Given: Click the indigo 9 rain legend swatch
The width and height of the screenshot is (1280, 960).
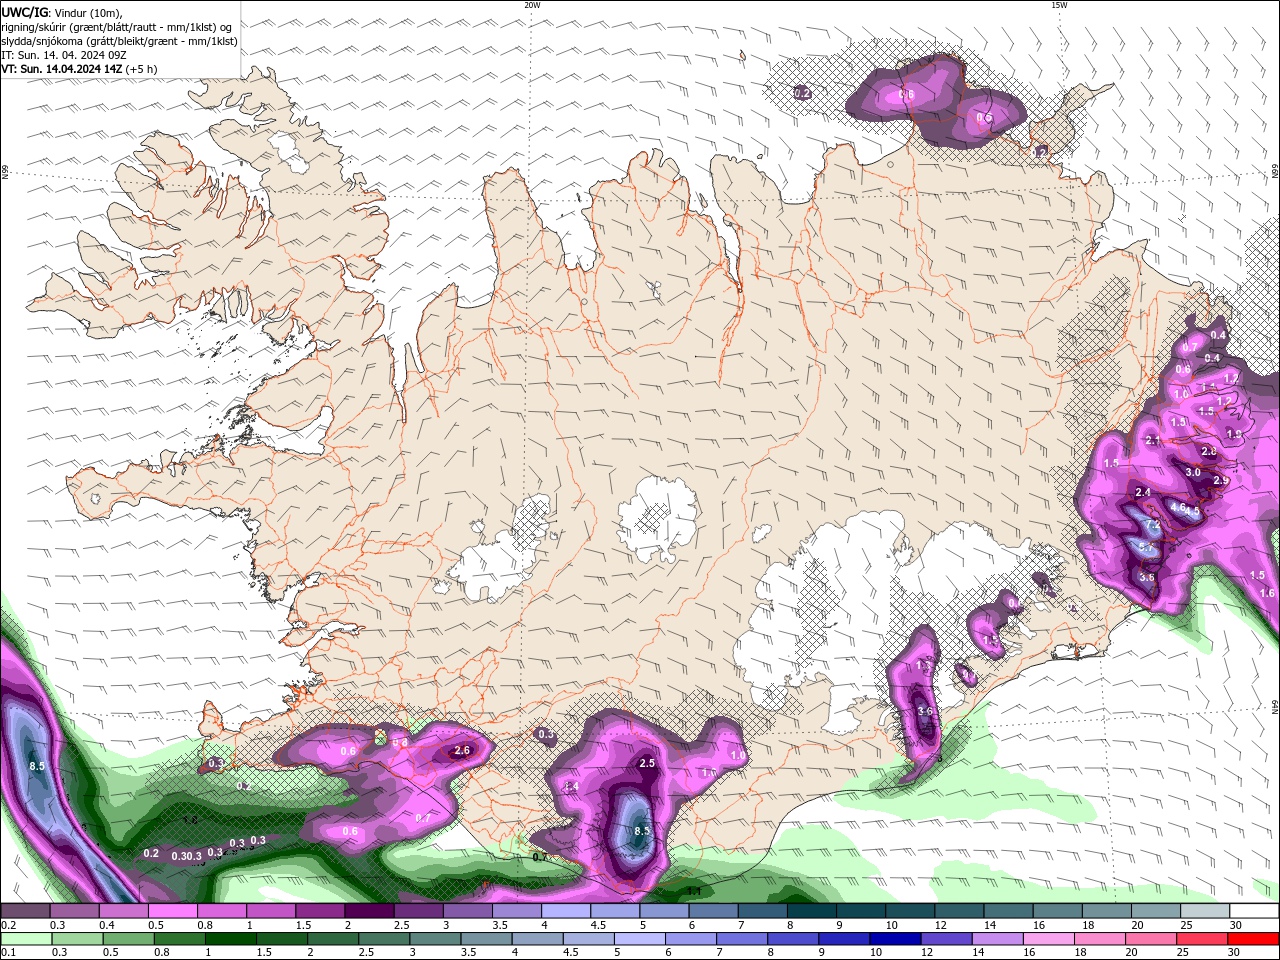Looking at the screenshot, I should [844, 938].
